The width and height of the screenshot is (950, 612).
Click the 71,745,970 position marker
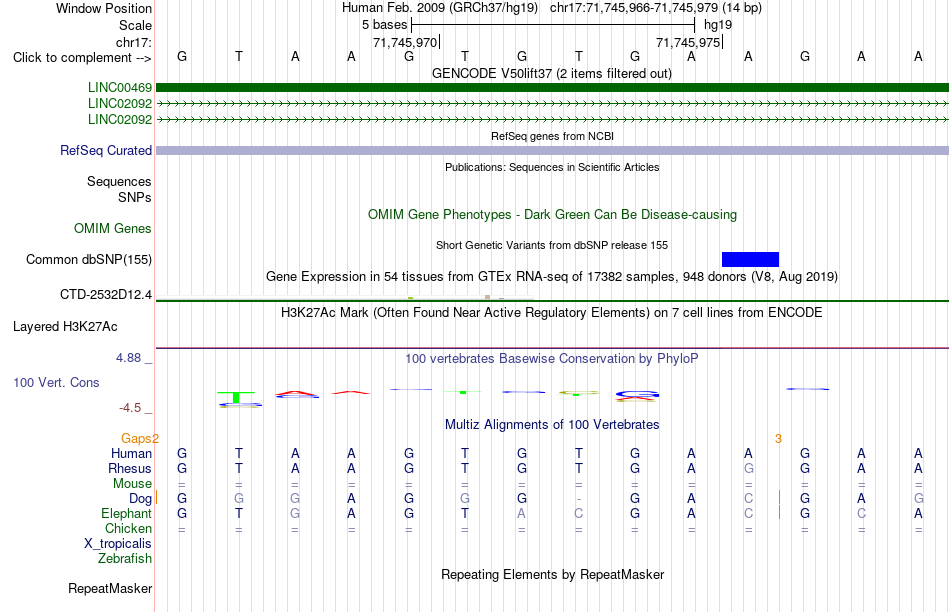(x=405, y=42)
